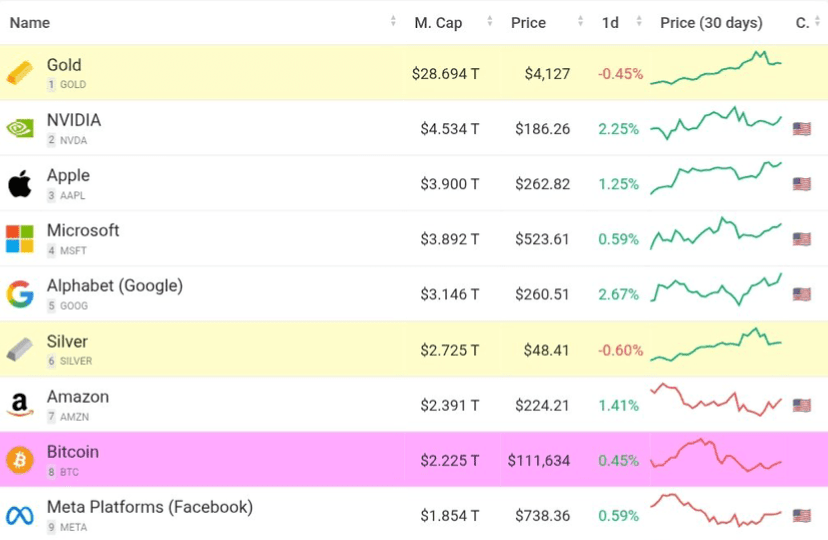Click the Google logo icon
Viewport: 828px width, 540px height.
pos(19,294)
